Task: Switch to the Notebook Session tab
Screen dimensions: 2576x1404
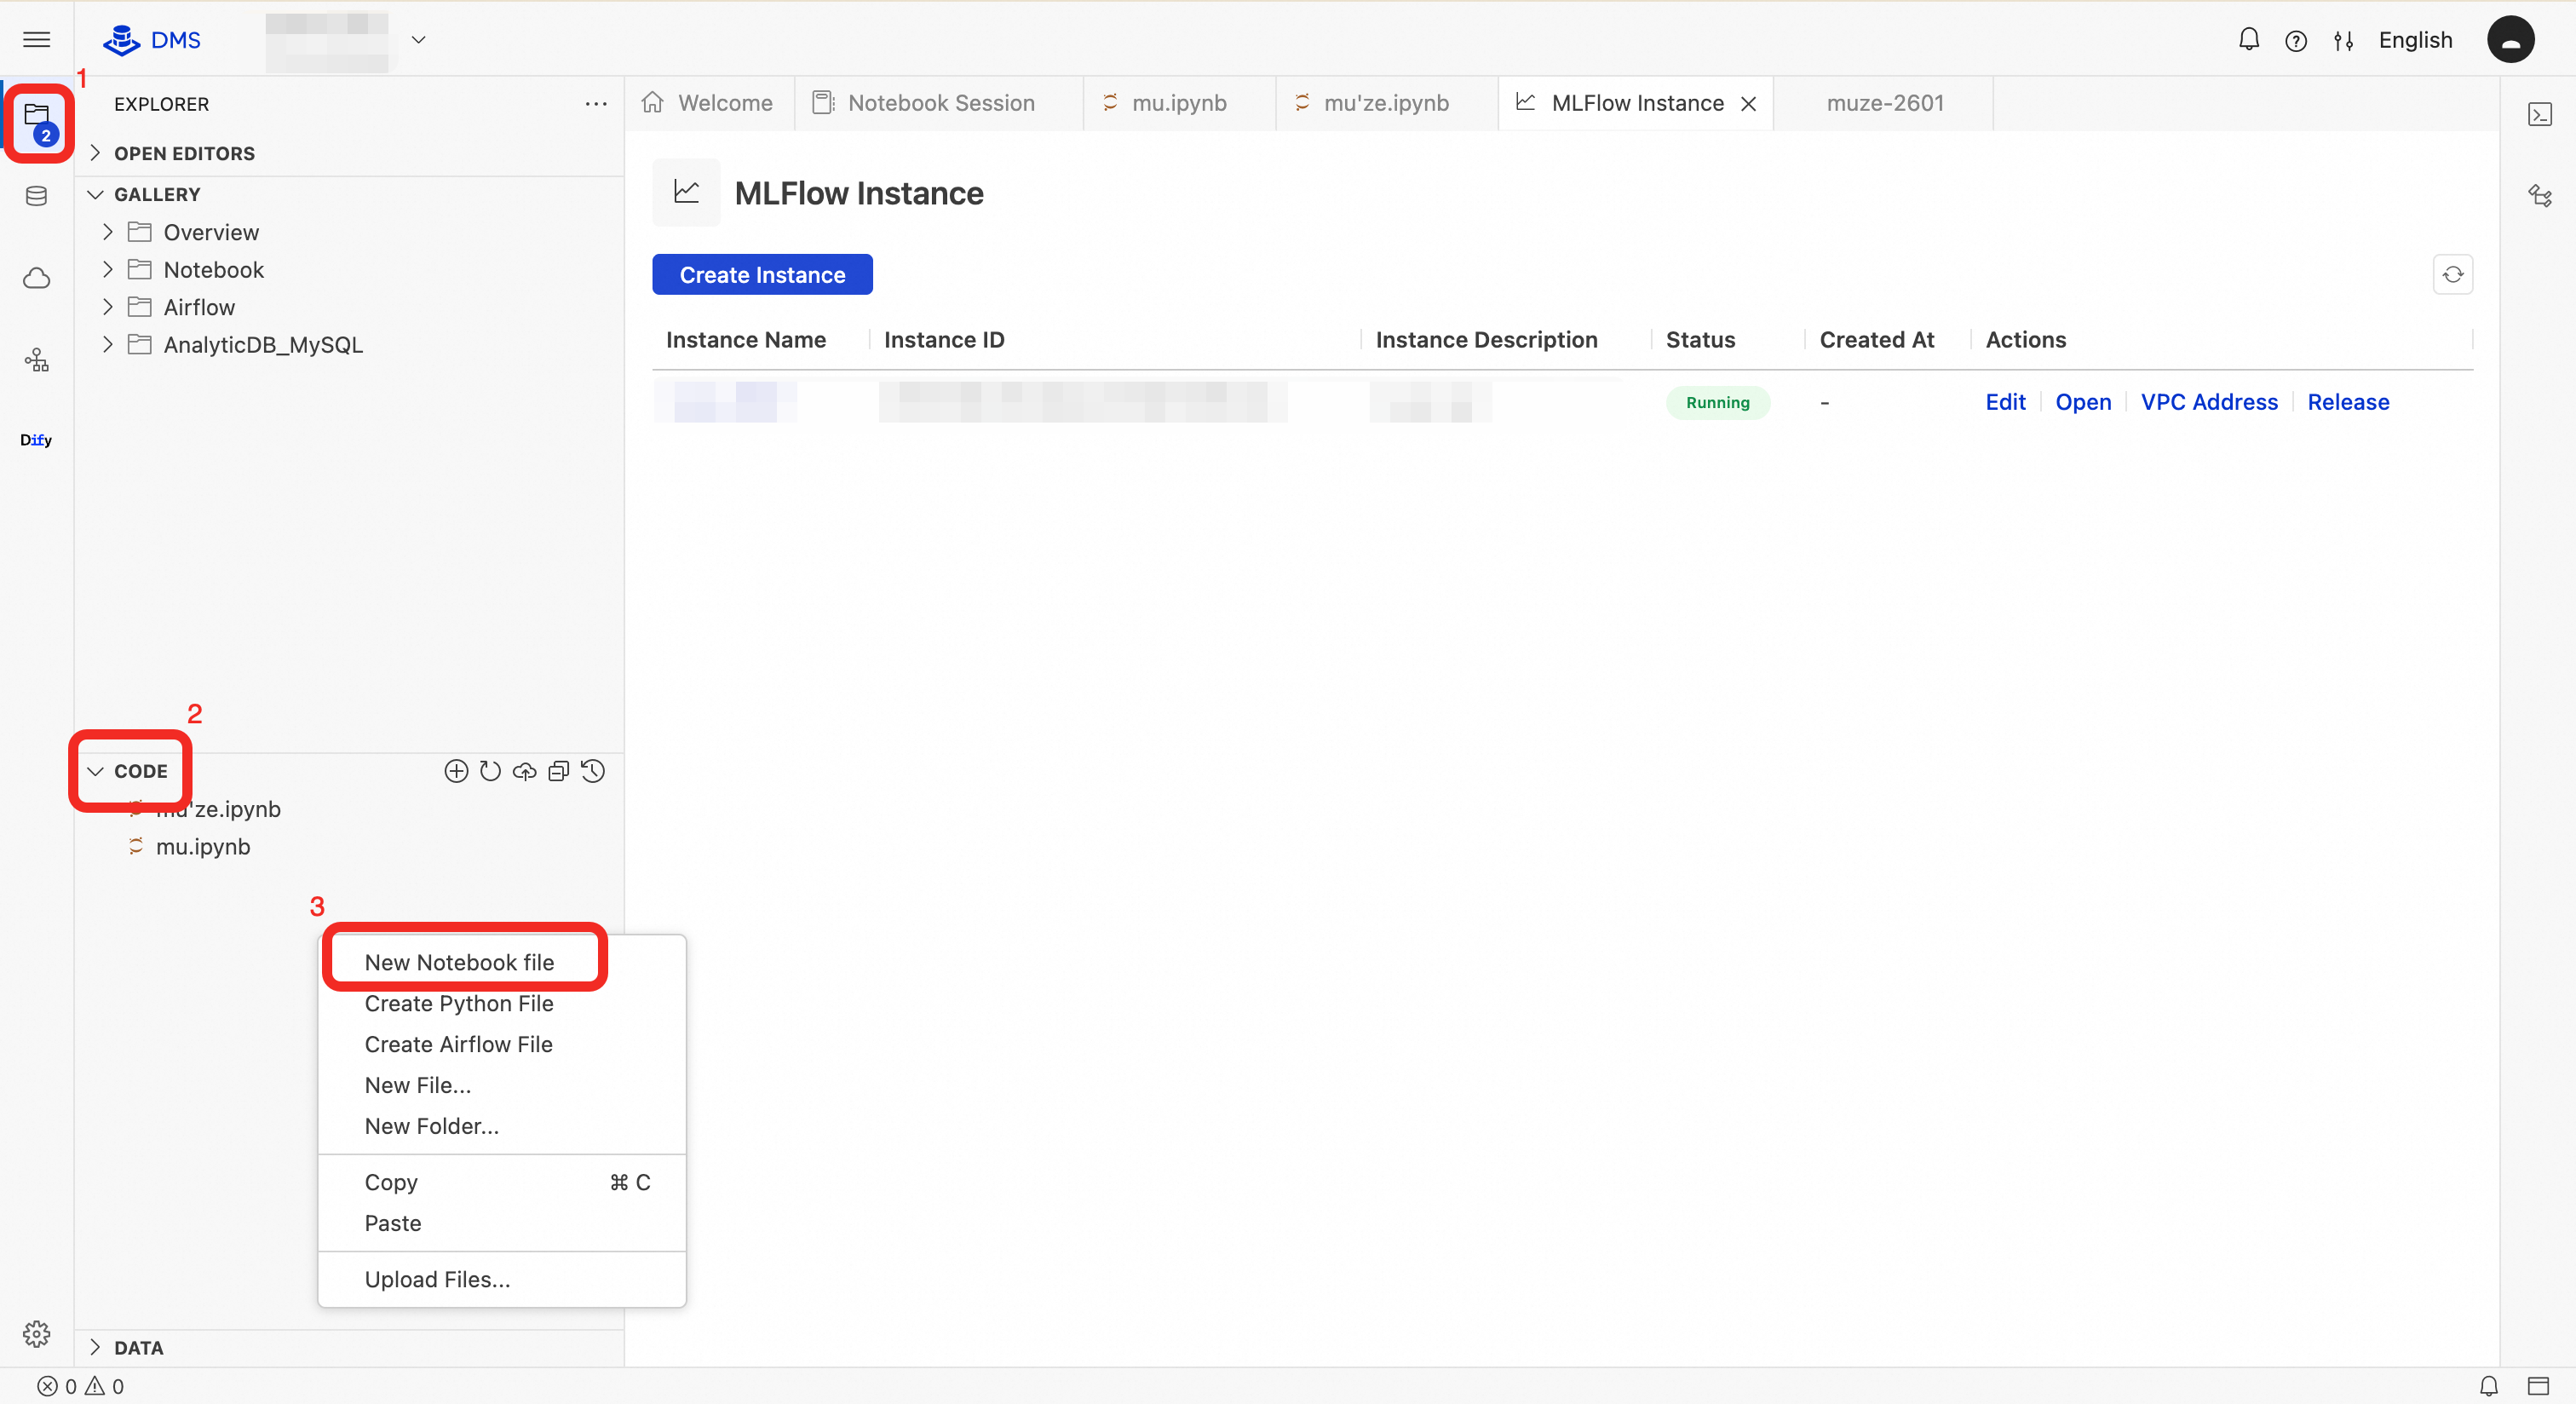Action: tap(937, 103)
